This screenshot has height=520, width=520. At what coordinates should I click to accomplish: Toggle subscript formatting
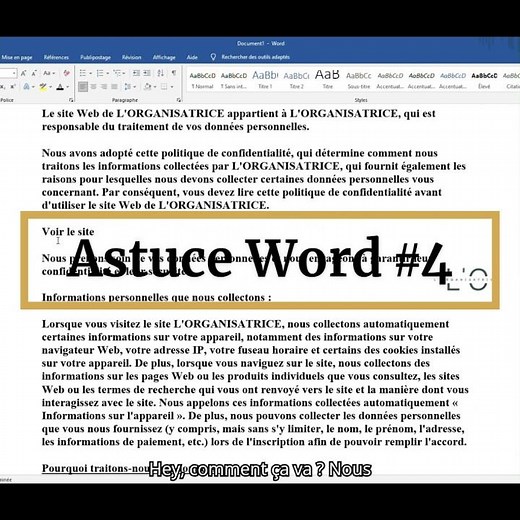pos(2,87)
